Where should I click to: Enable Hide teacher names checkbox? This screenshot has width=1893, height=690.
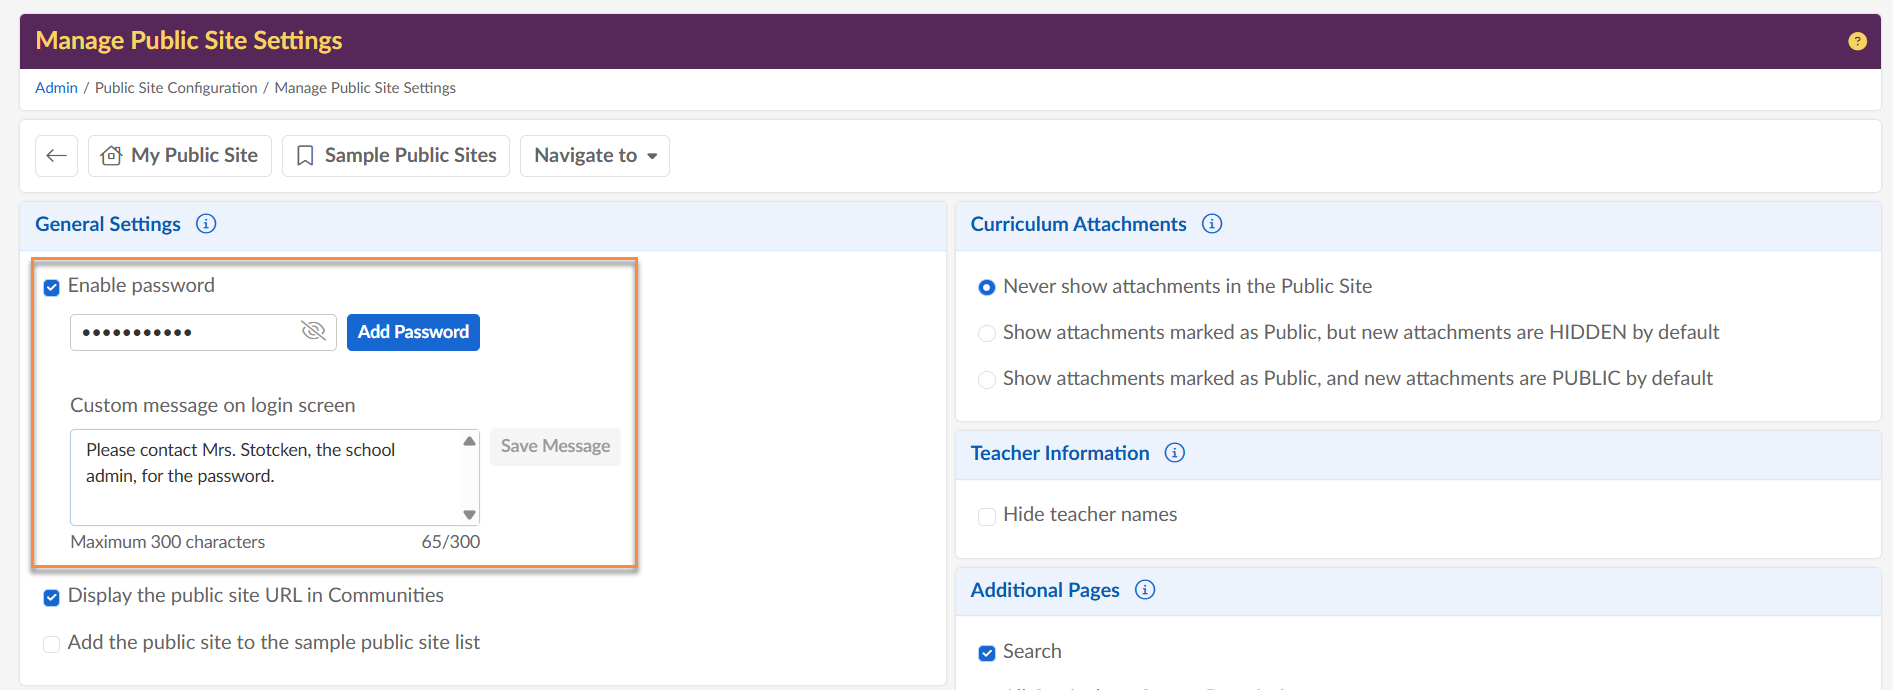[x=987, y=516]
